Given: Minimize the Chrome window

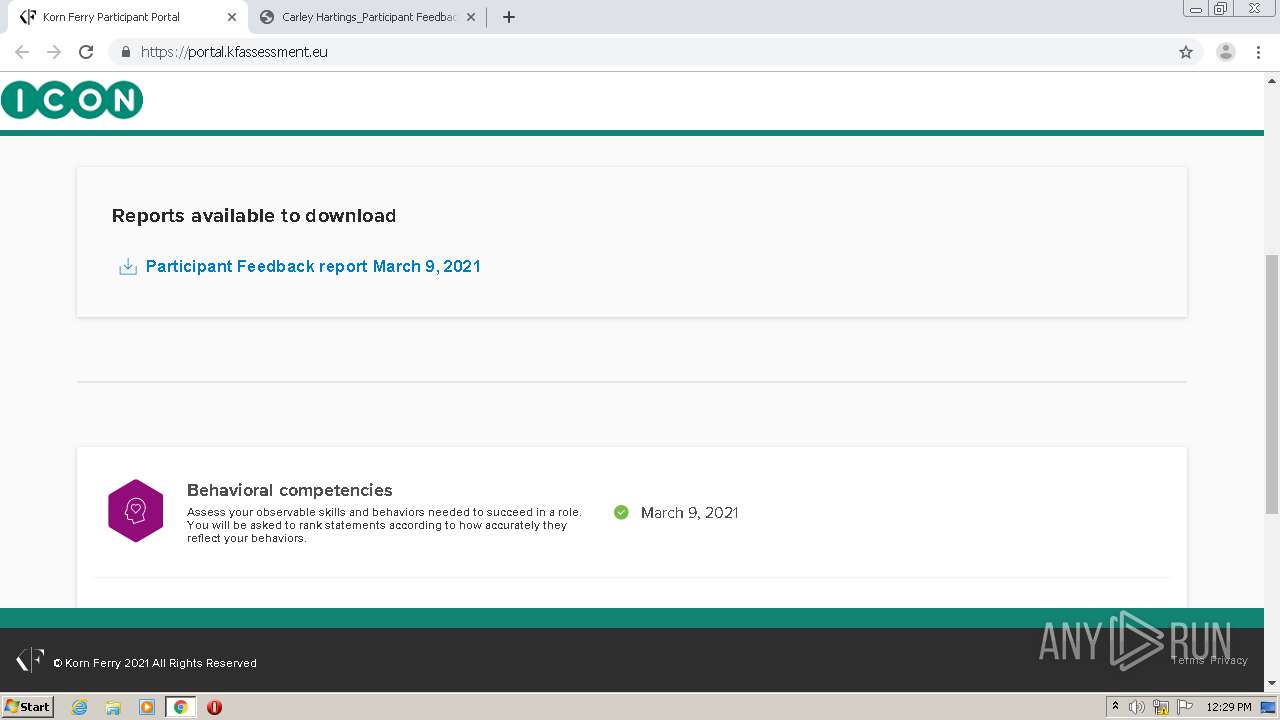Looking at the screenshot, I should pyautogui.click(x=1196, y=9).
